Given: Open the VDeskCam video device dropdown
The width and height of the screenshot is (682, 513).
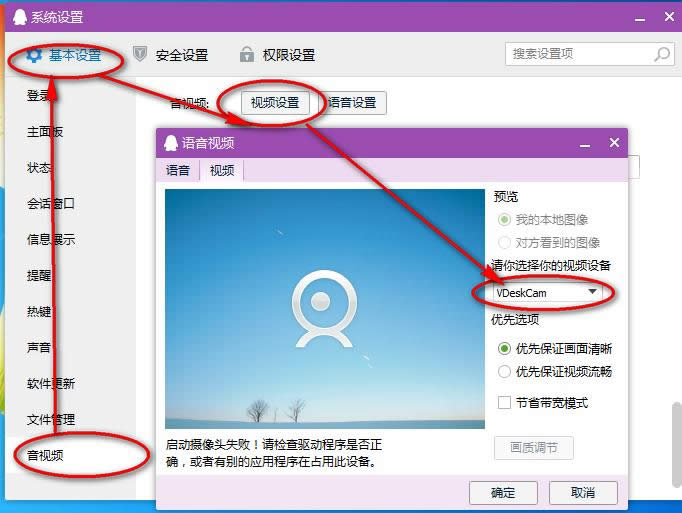Looking at the screenshot, I should click(548, 293).
